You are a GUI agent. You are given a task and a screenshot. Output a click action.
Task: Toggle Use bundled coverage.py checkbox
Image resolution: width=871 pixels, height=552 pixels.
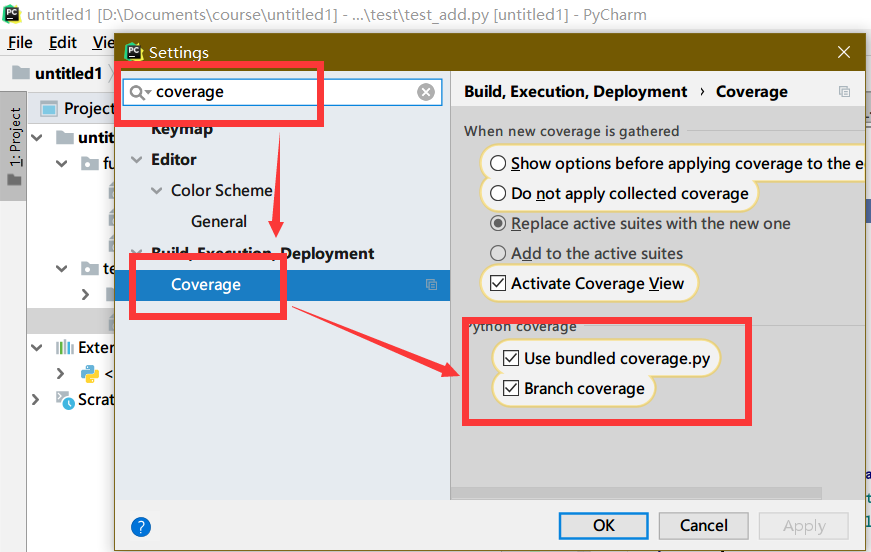pyautogui.click(x=510, y=358)
